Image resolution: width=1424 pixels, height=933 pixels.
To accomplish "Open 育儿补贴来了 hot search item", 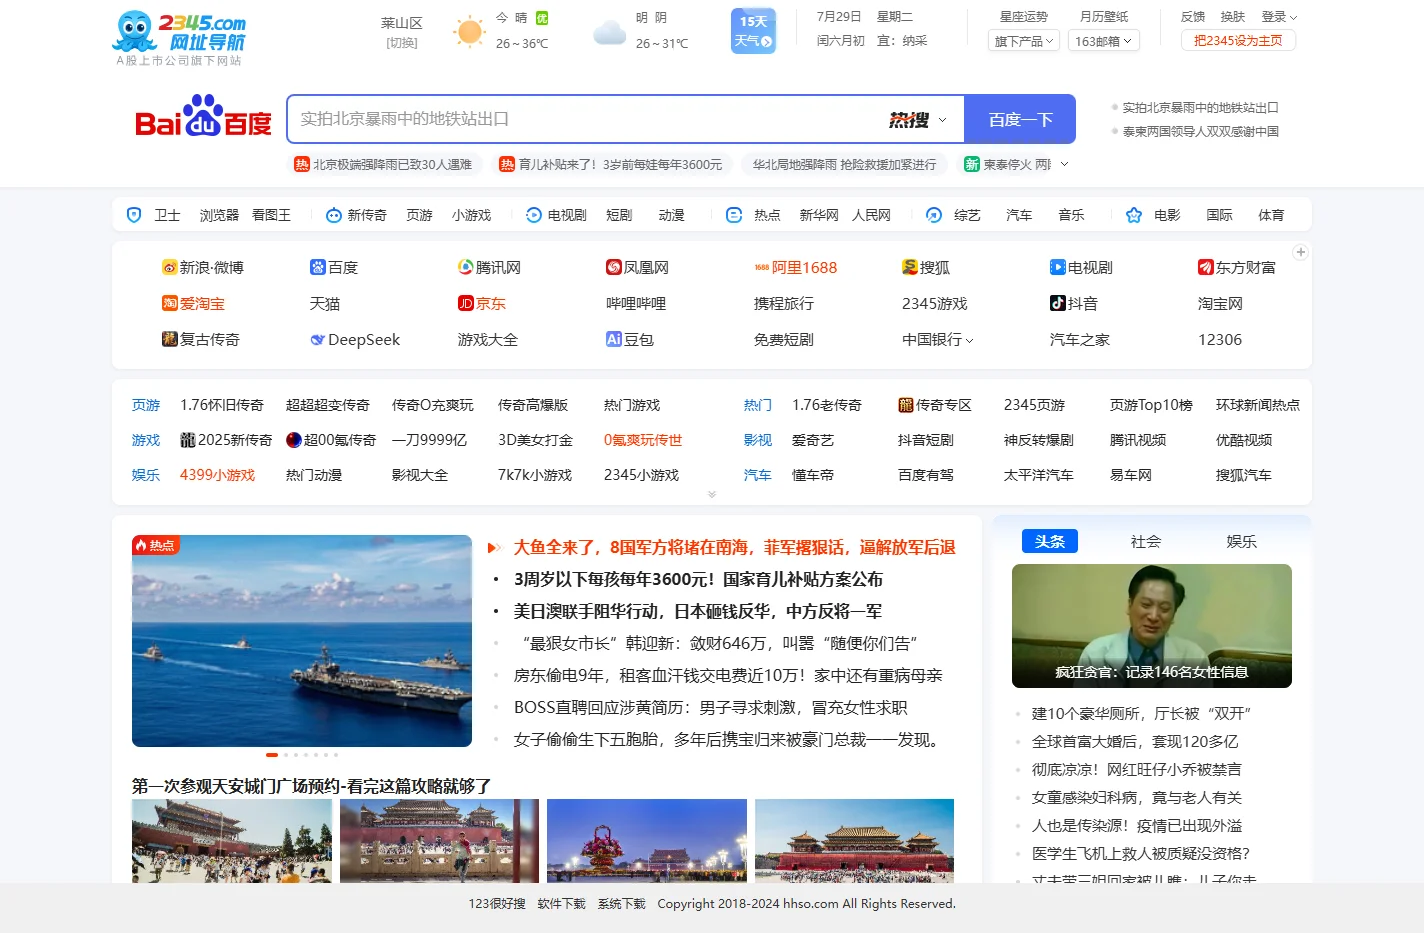I will click(x=611, y=164).
